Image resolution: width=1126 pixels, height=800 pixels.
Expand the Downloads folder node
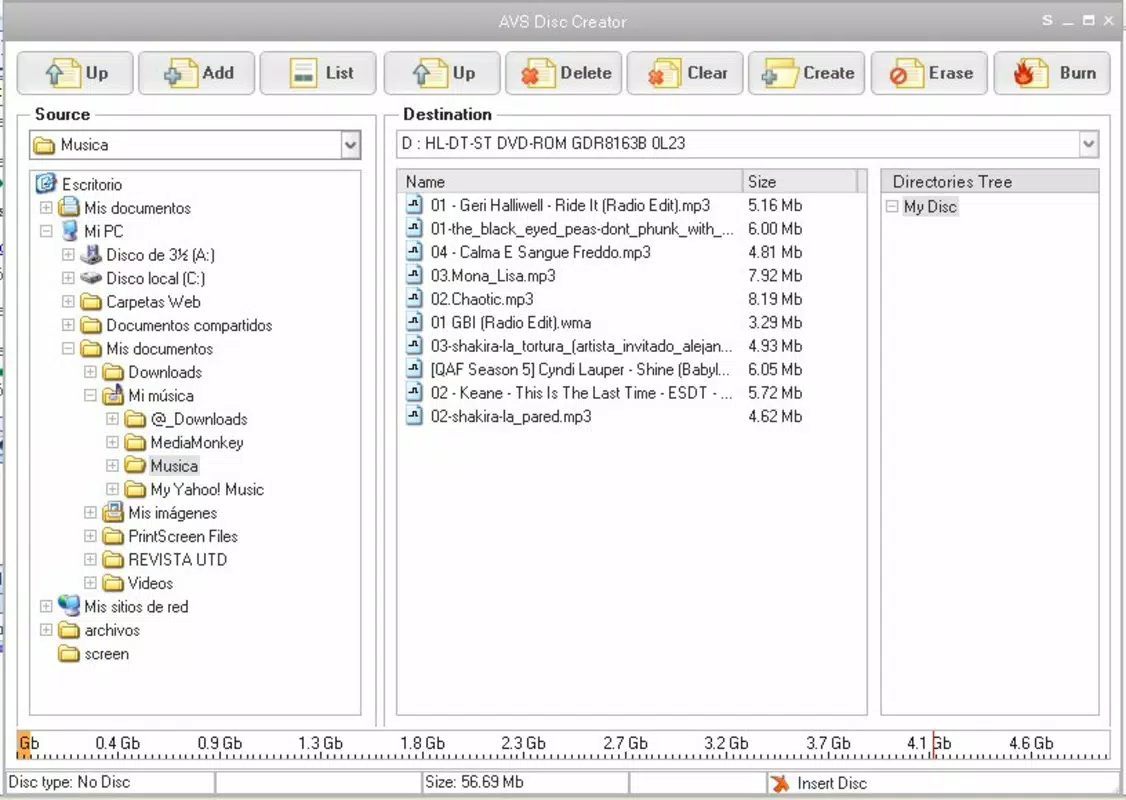[x=90, y=372]
